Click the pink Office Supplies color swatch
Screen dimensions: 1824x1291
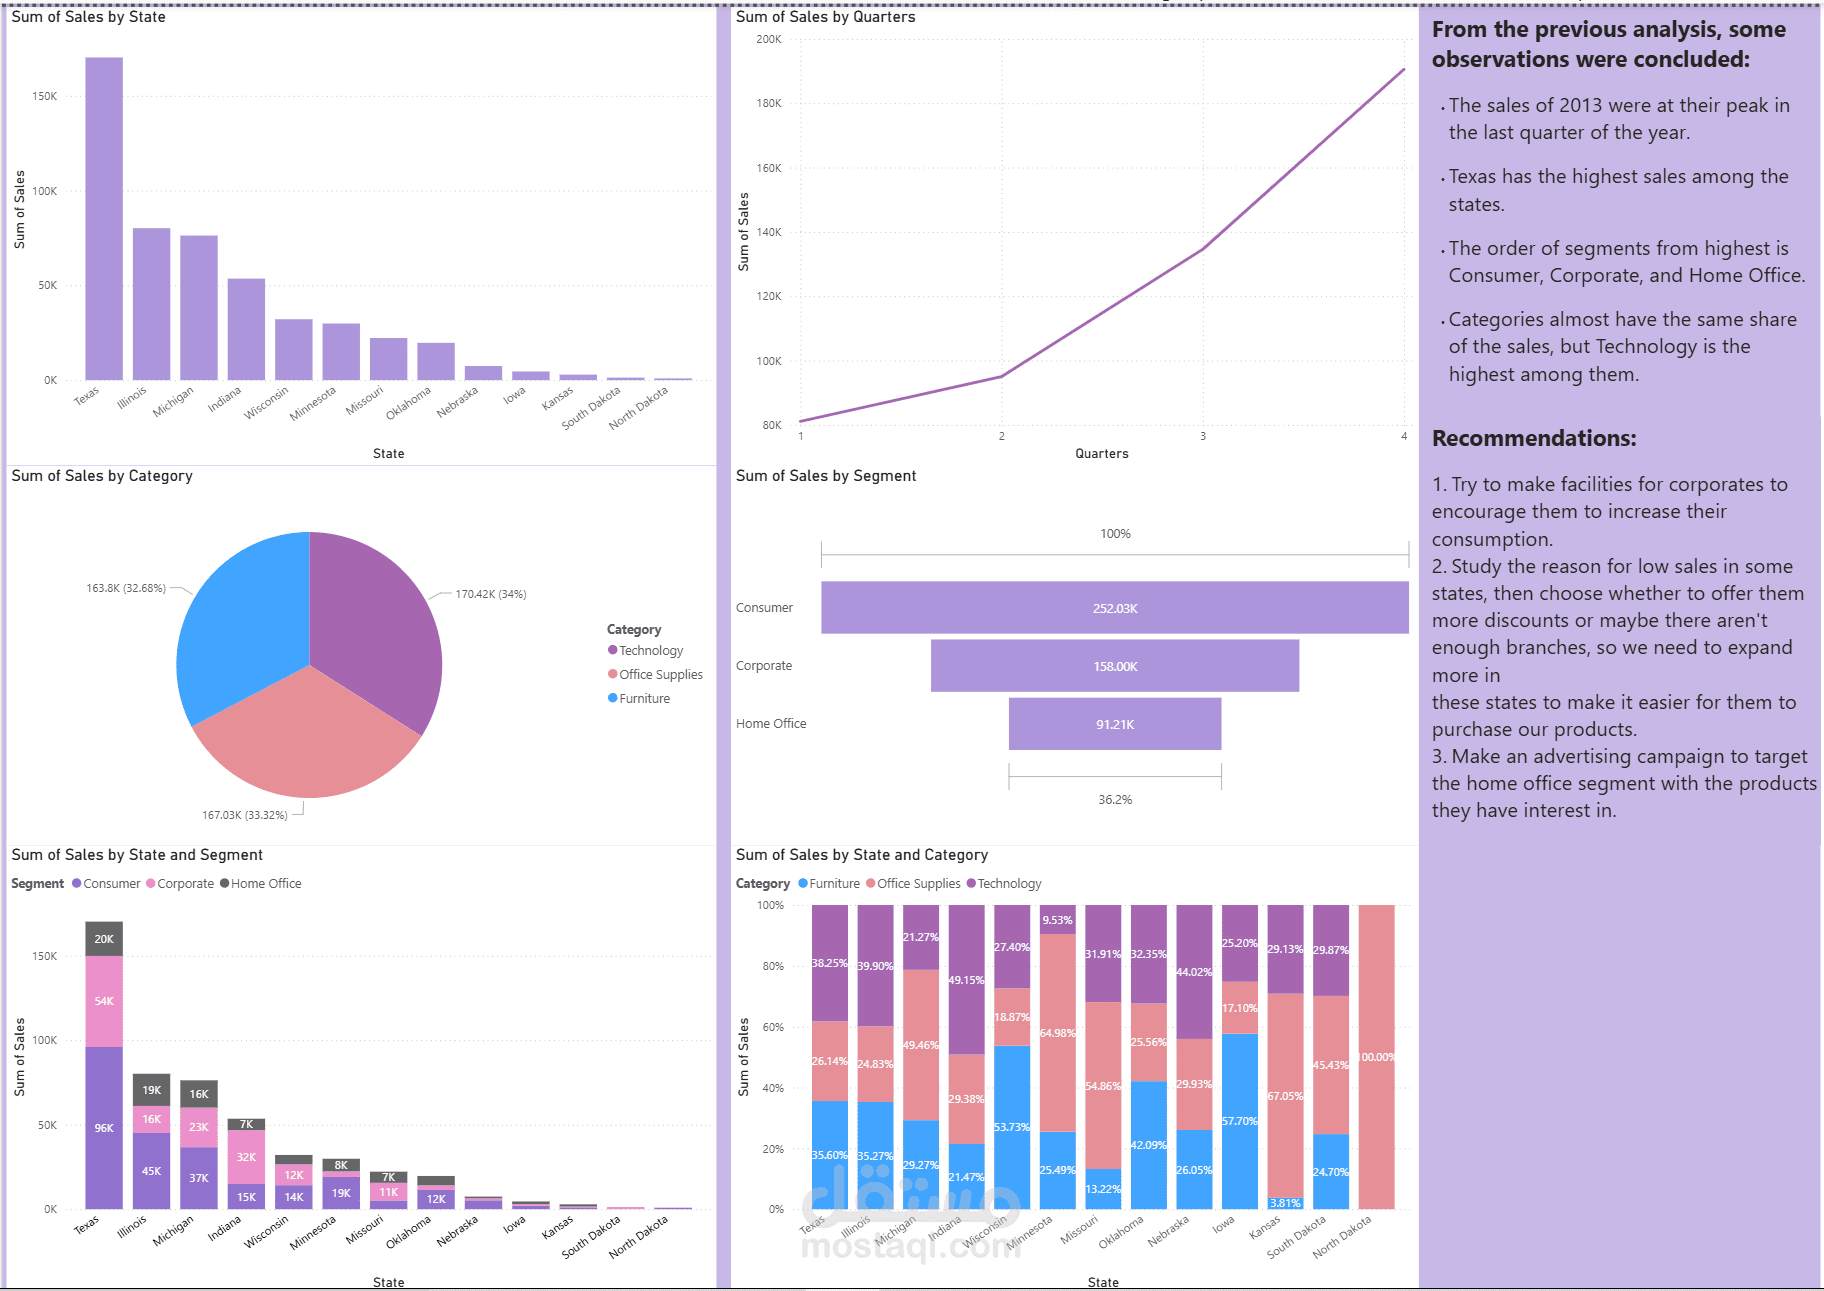873,883
